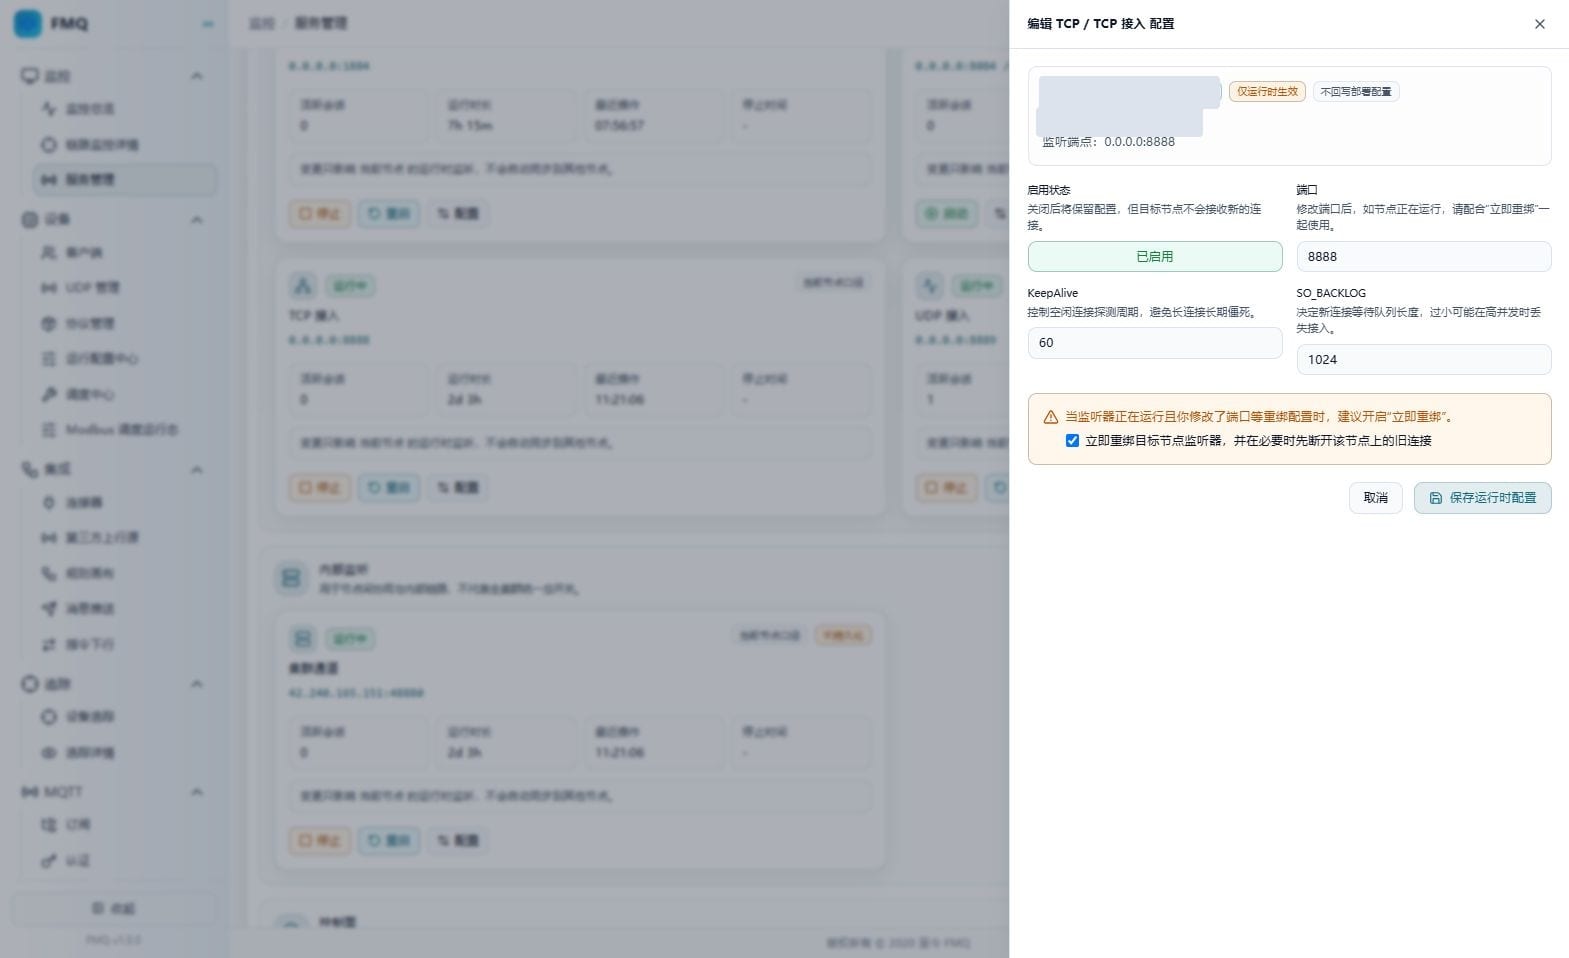
Task: Click the 控制空闲连接探测周期 description
Action: point(1142,312)
